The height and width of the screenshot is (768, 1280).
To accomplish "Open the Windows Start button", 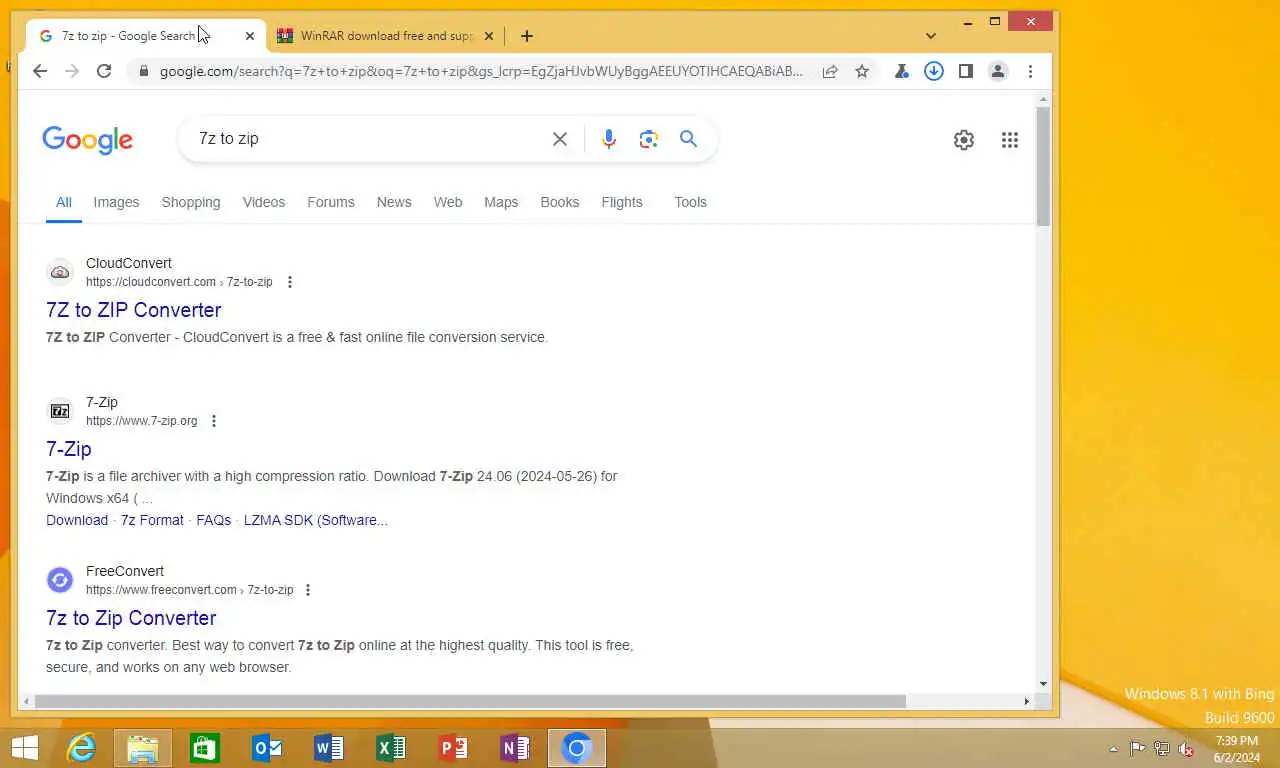I will click(x=24, y=748).
